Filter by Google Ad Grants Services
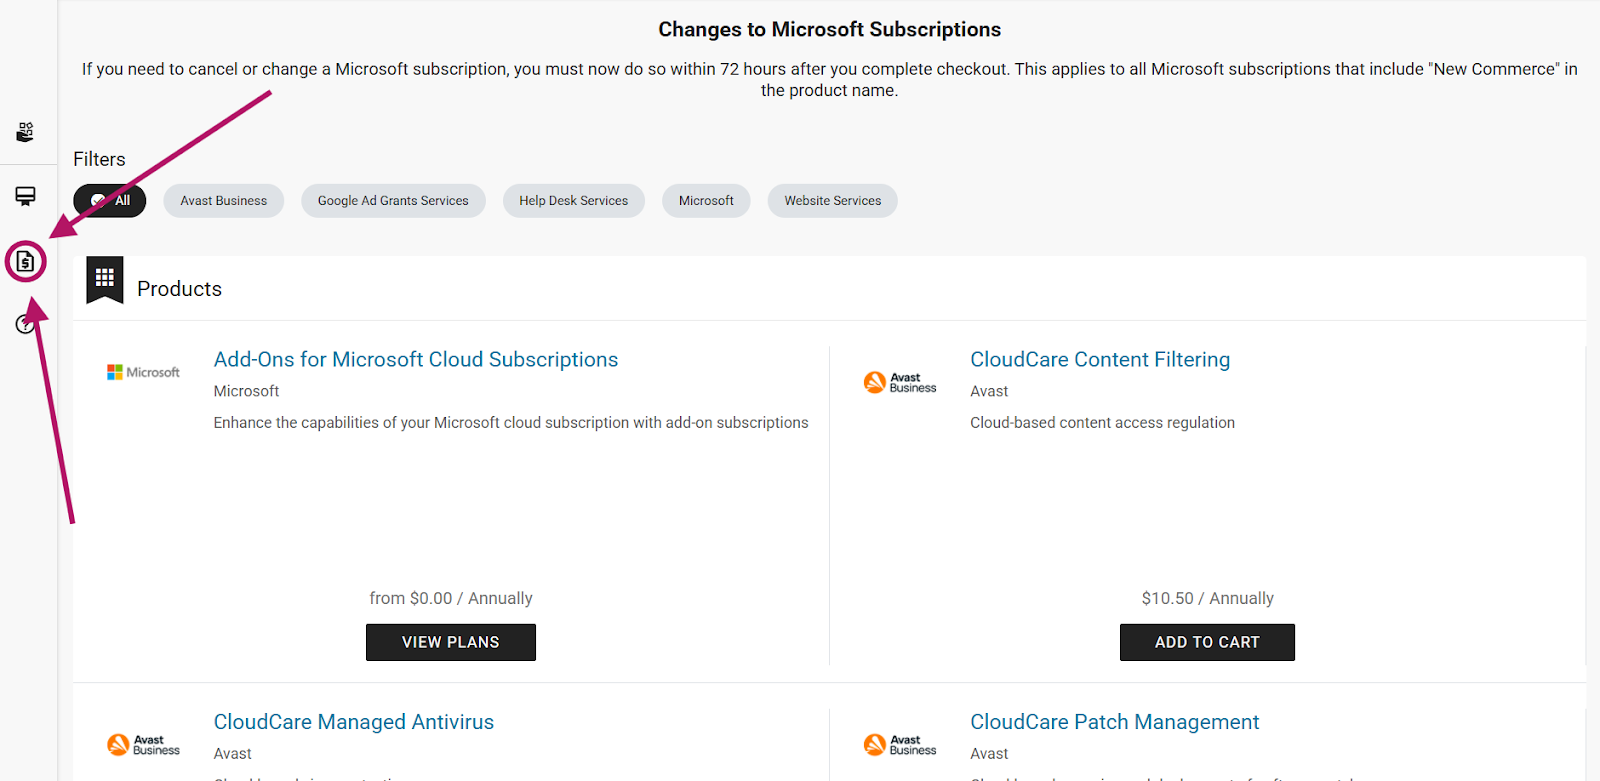Image resolution: width=1600 pixels, height=781 pixels. point(393,201)
